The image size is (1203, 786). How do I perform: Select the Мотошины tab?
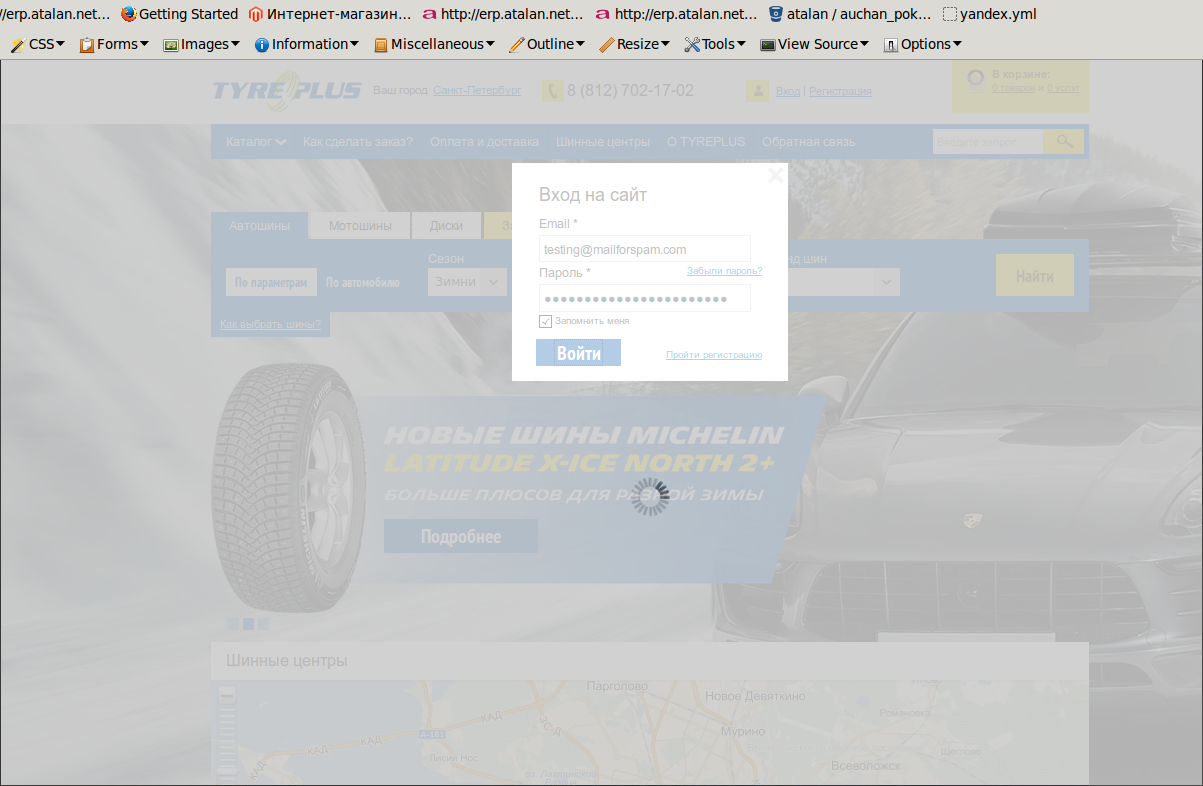(x=360, y=226)
